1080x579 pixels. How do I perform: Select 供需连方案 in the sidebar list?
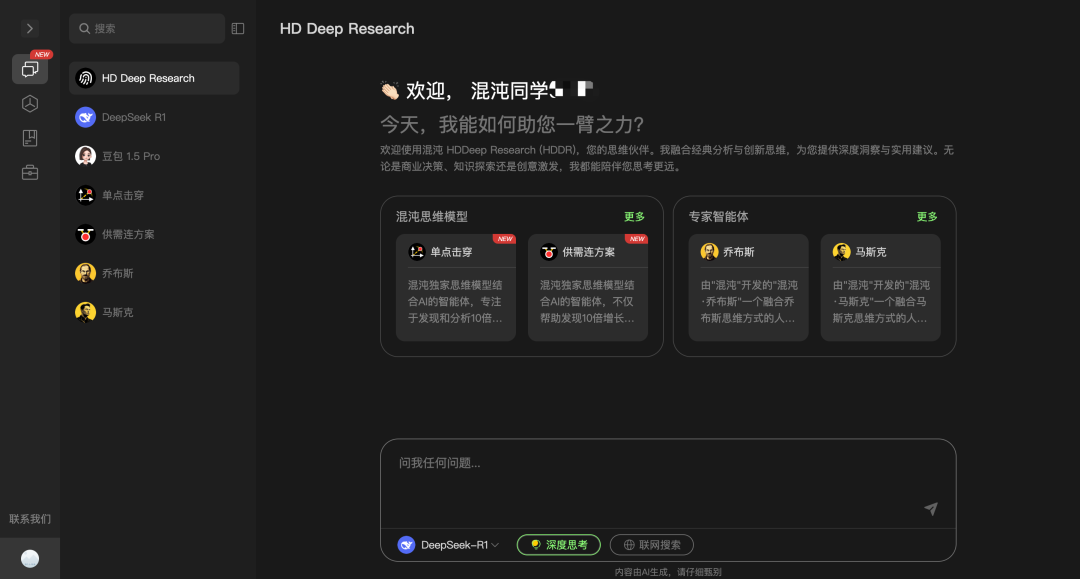(x=154, y=234)
